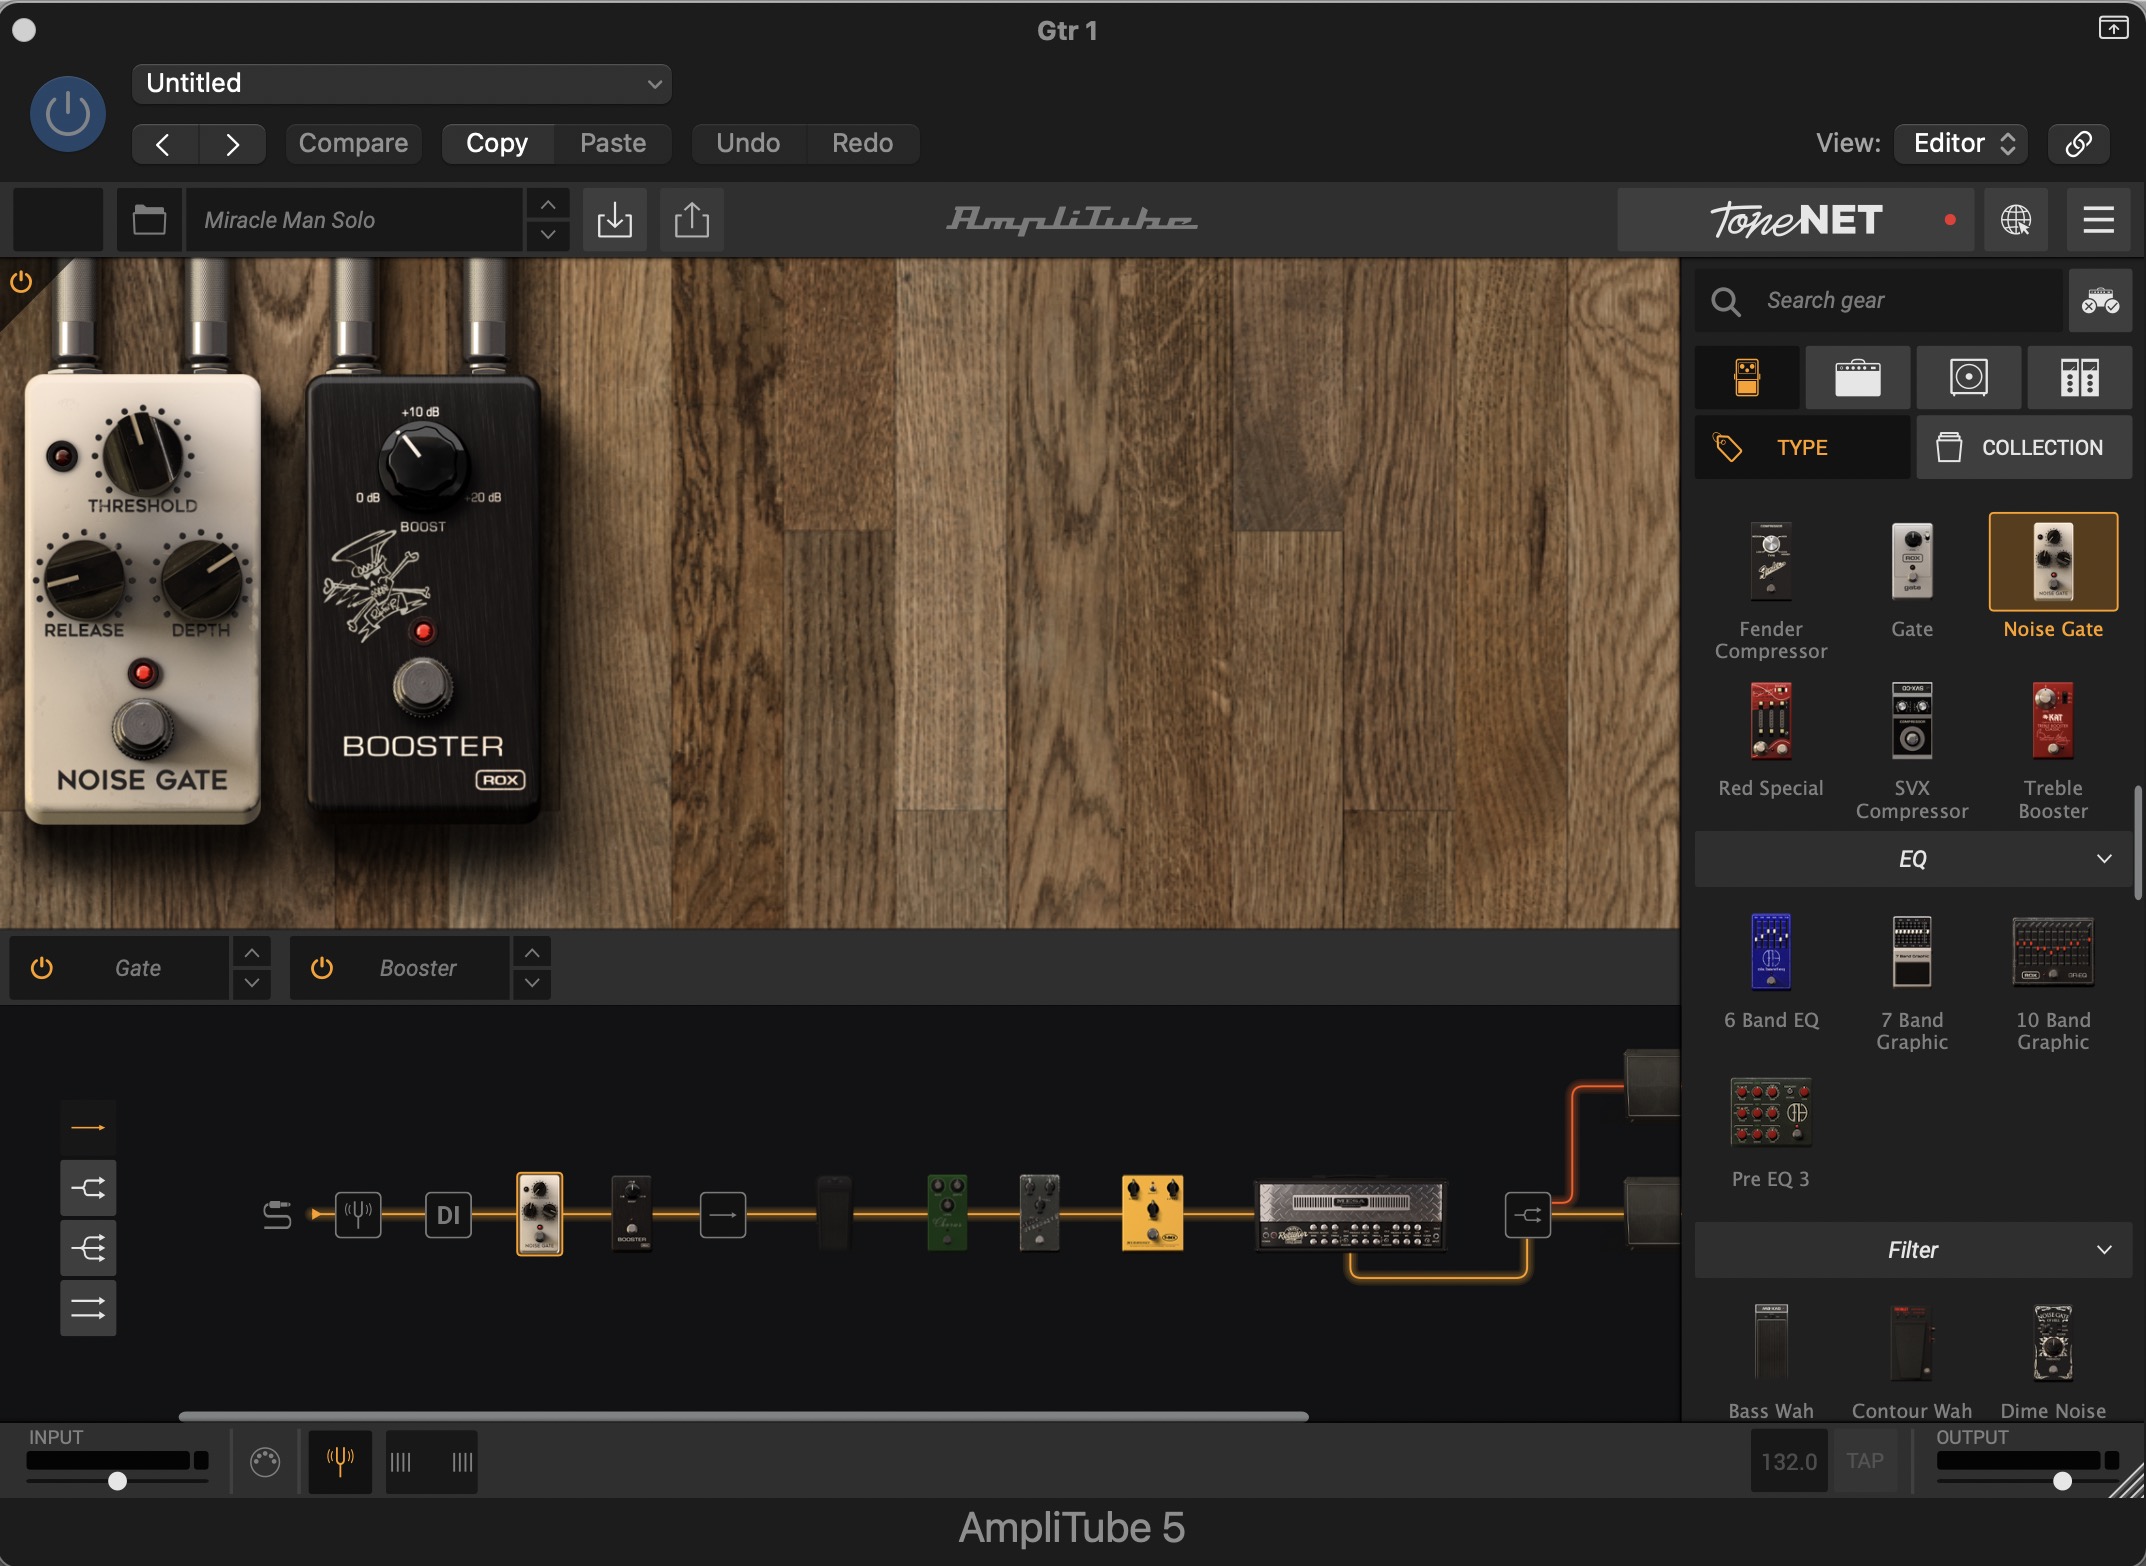Select the three-way split routing icon
This screenshot has width=2146, height=1566.
pyautogui.click(x=88, y=1248)
